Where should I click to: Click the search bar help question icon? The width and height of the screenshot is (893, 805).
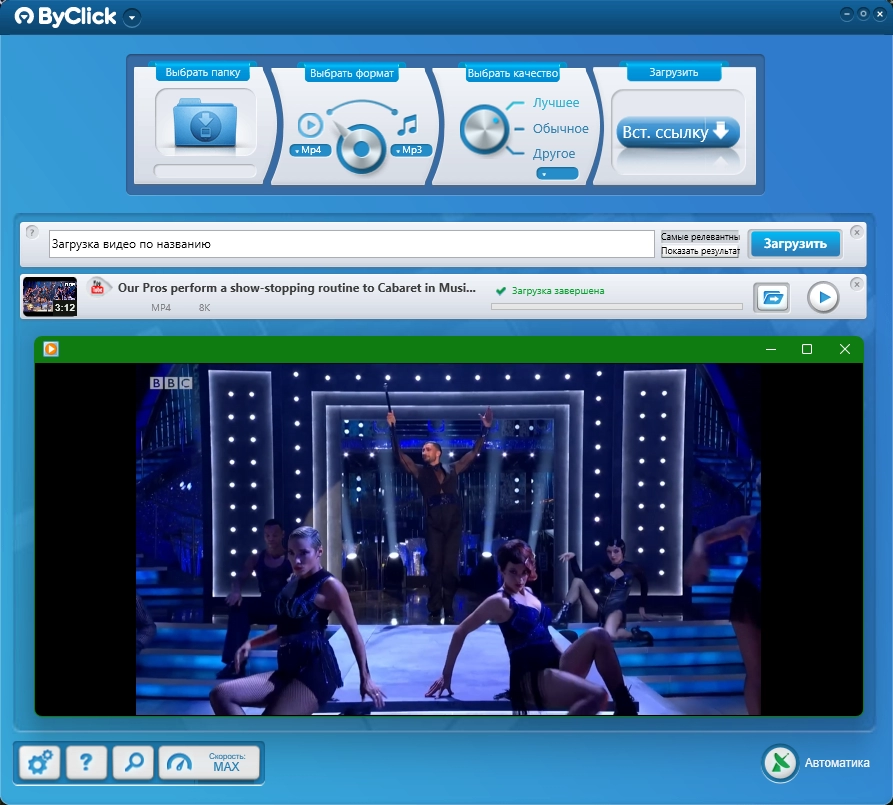point(32,232)
